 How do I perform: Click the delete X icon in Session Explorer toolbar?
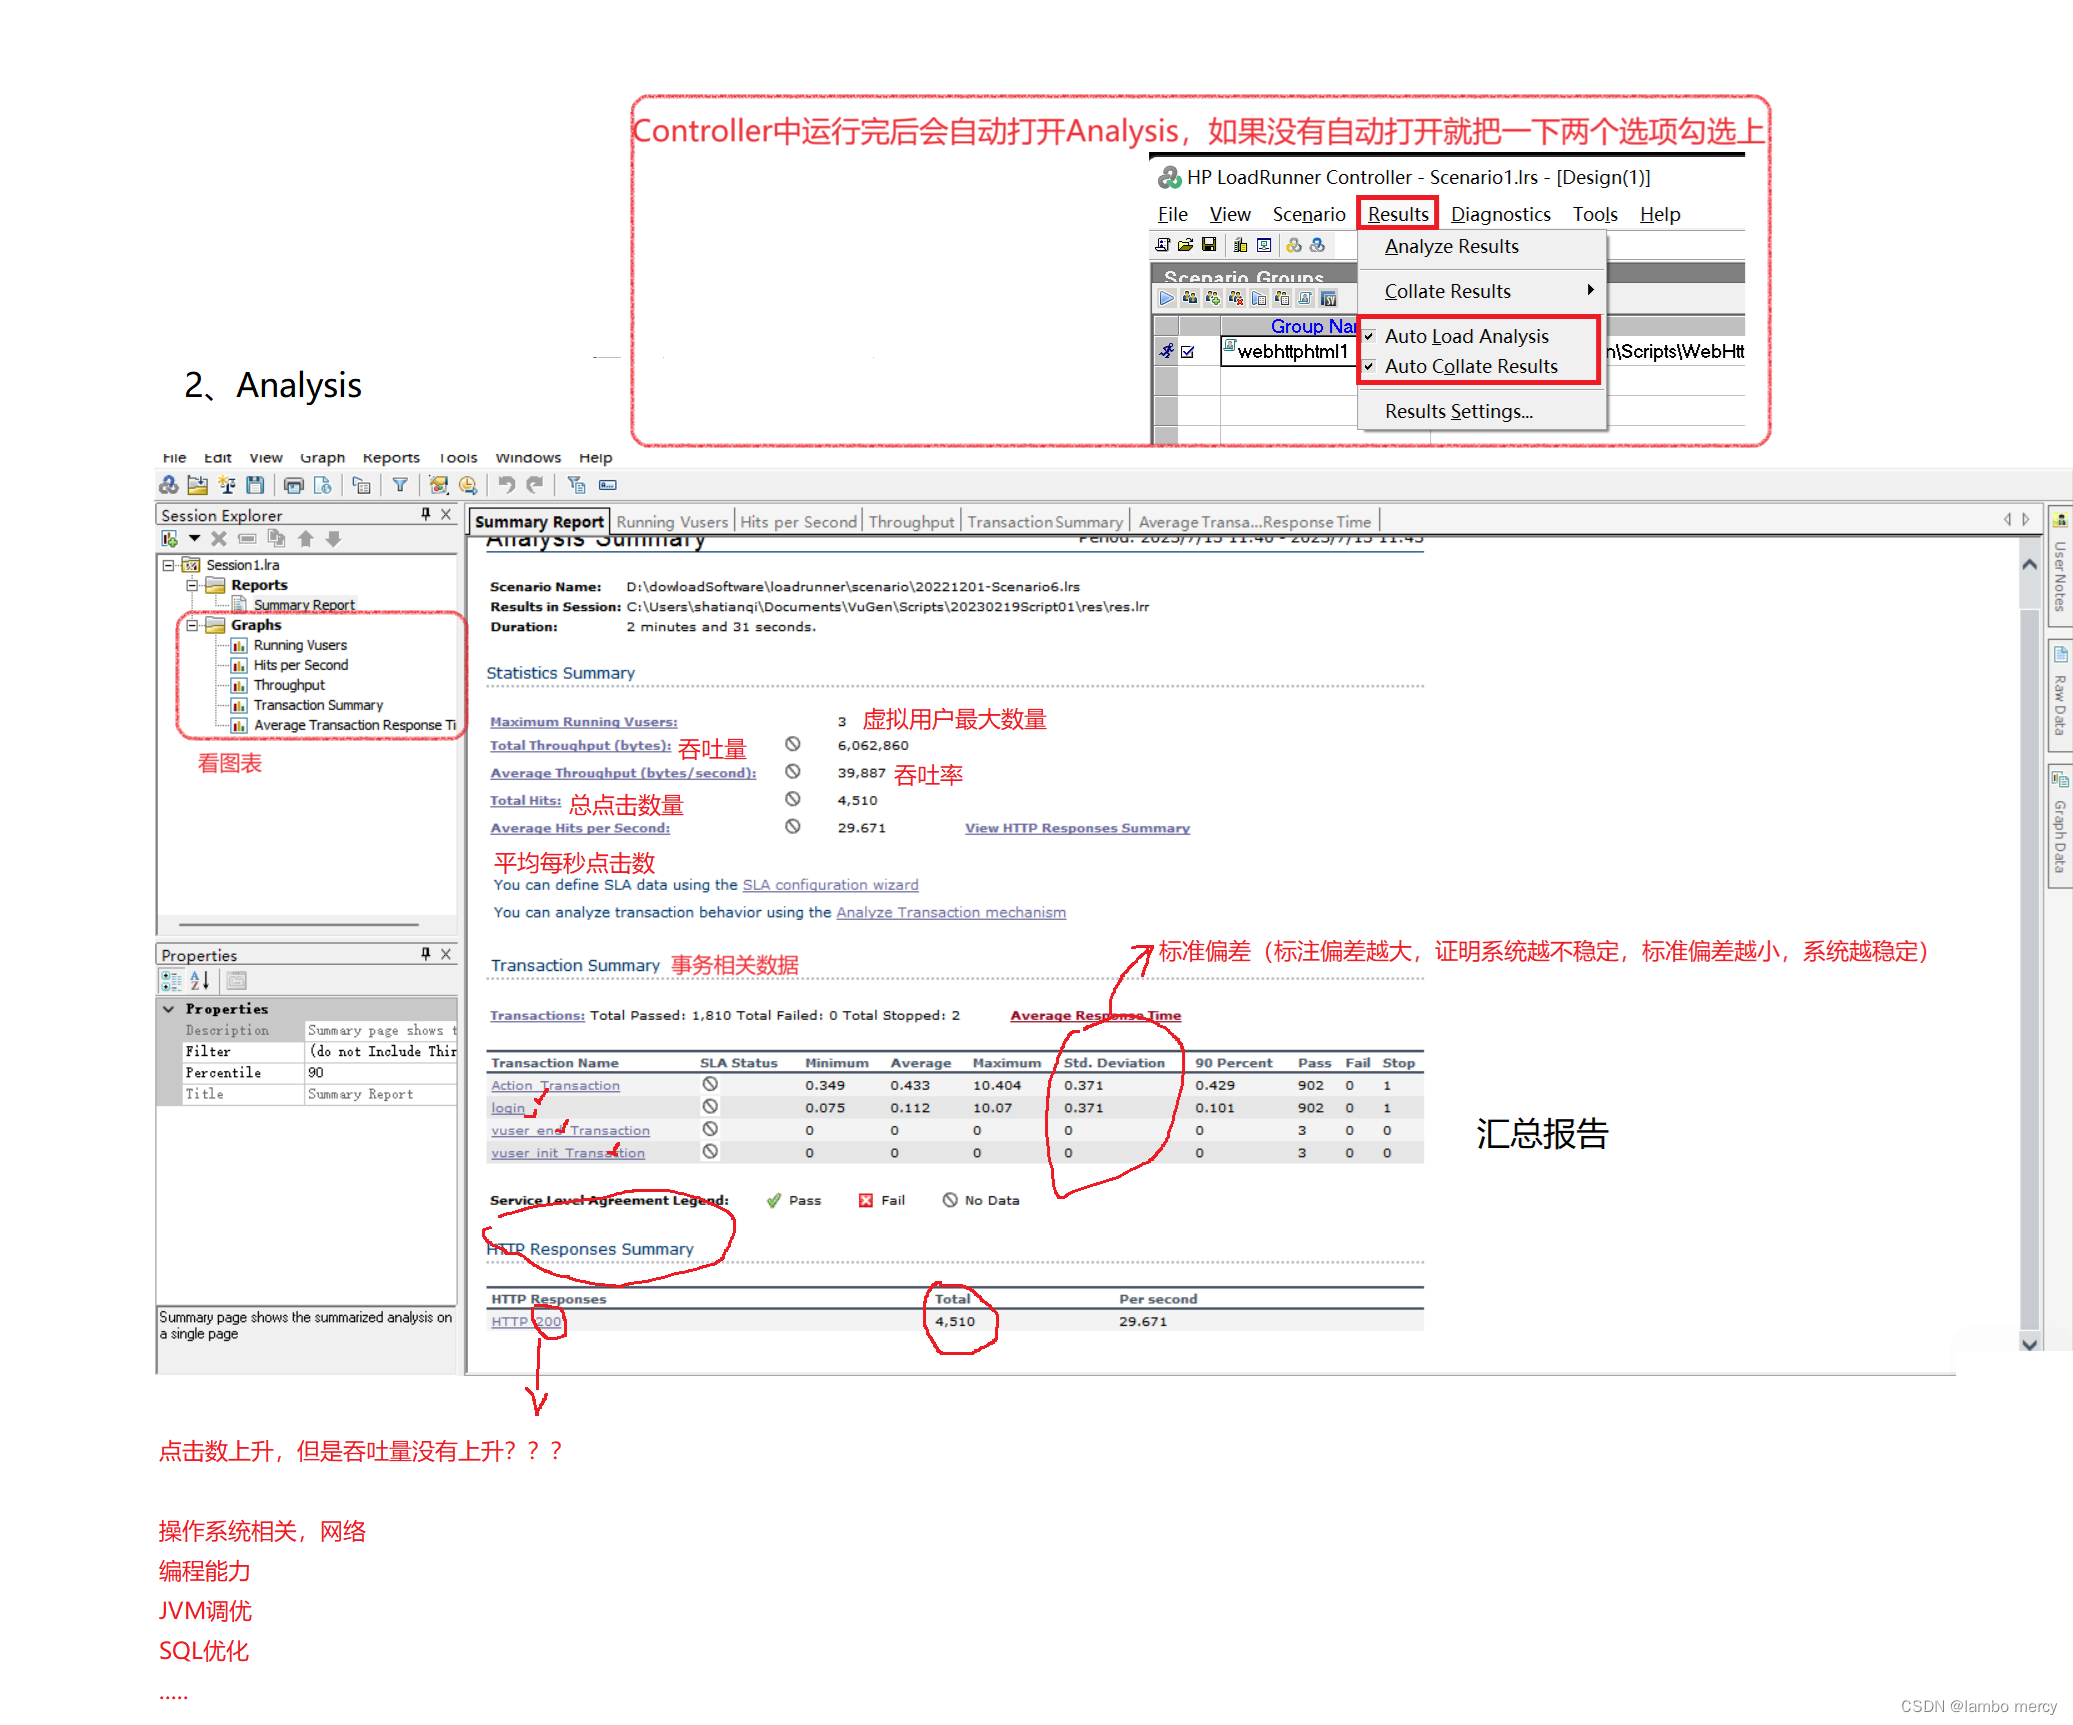click(x=219, y=539)
